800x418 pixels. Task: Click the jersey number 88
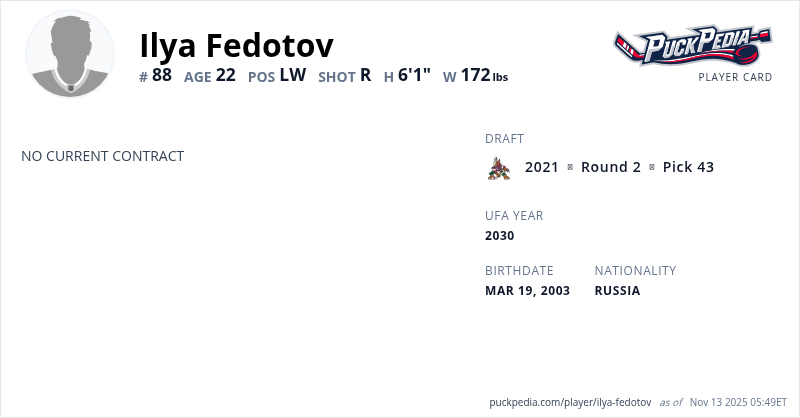[x=162, y=75]
